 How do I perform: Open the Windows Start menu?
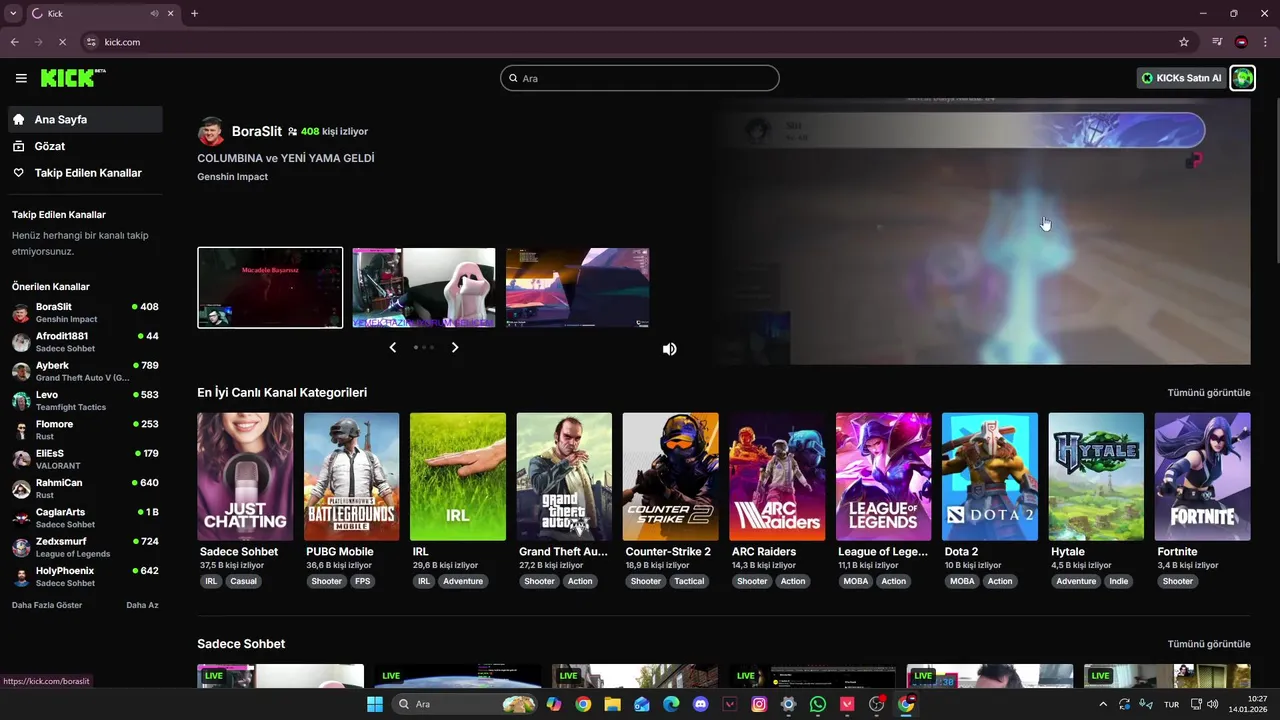point(375,704)
